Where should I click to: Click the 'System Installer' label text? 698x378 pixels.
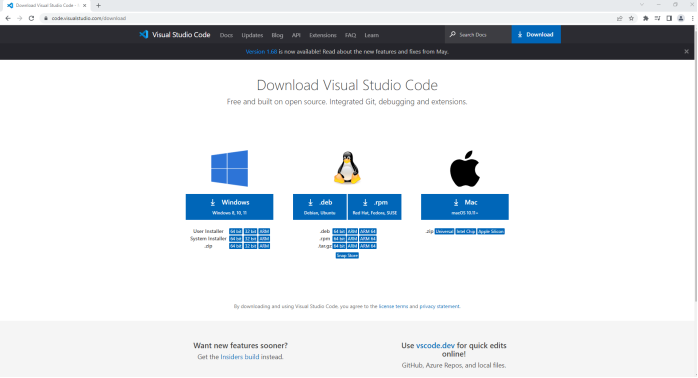pos(208,239)
